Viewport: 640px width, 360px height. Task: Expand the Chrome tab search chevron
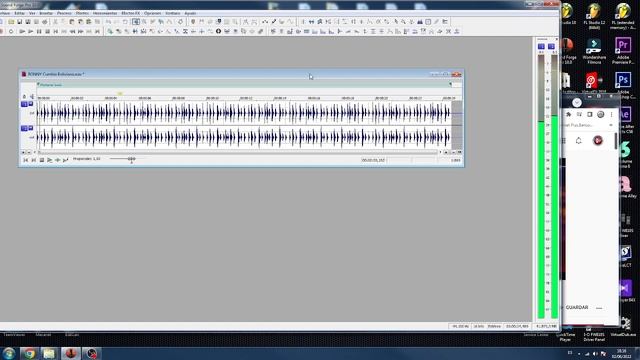577,102
